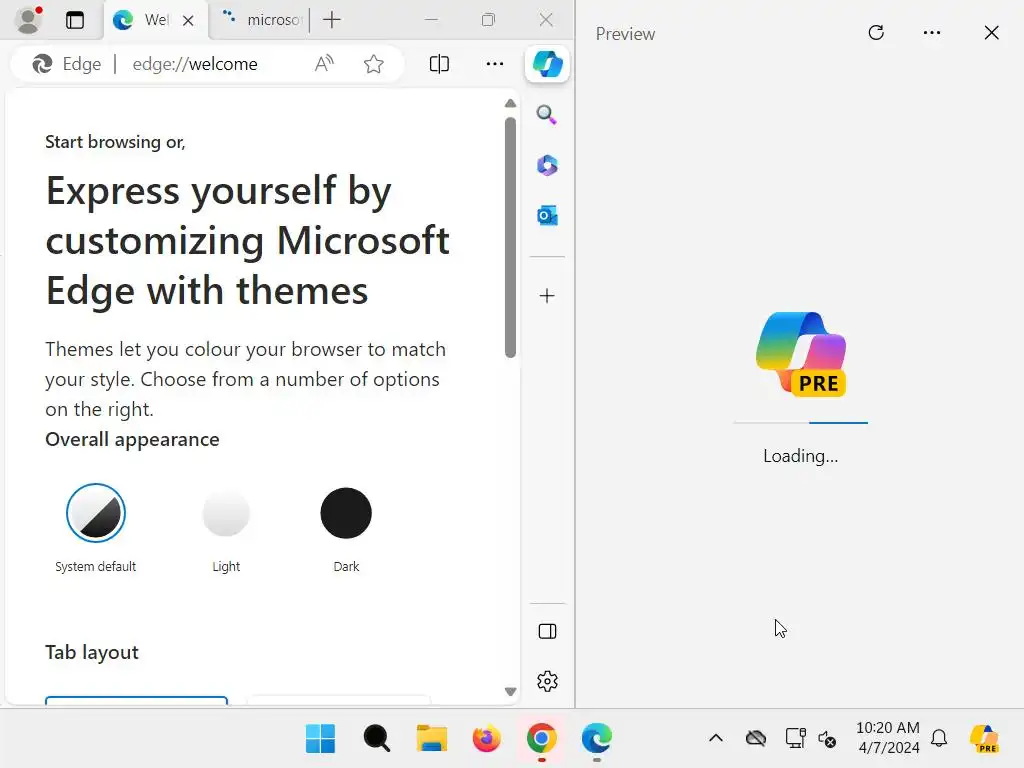This screenshot has width=1024, height=768.
Task: Open Copilot preview in taskbar corner
Action: click(x=984, y=739)
